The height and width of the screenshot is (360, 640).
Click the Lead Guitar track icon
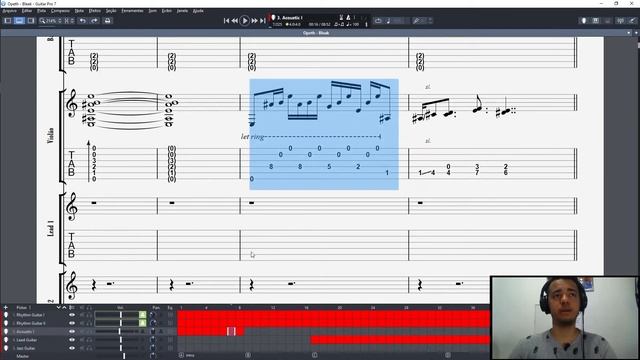[6, 340]
